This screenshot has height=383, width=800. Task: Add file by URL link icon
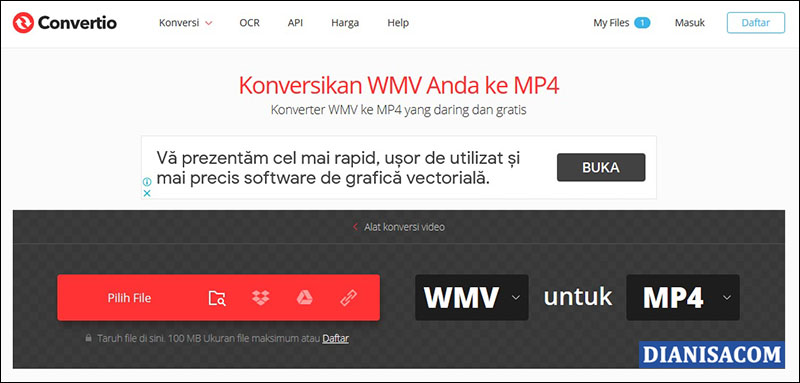348,298
